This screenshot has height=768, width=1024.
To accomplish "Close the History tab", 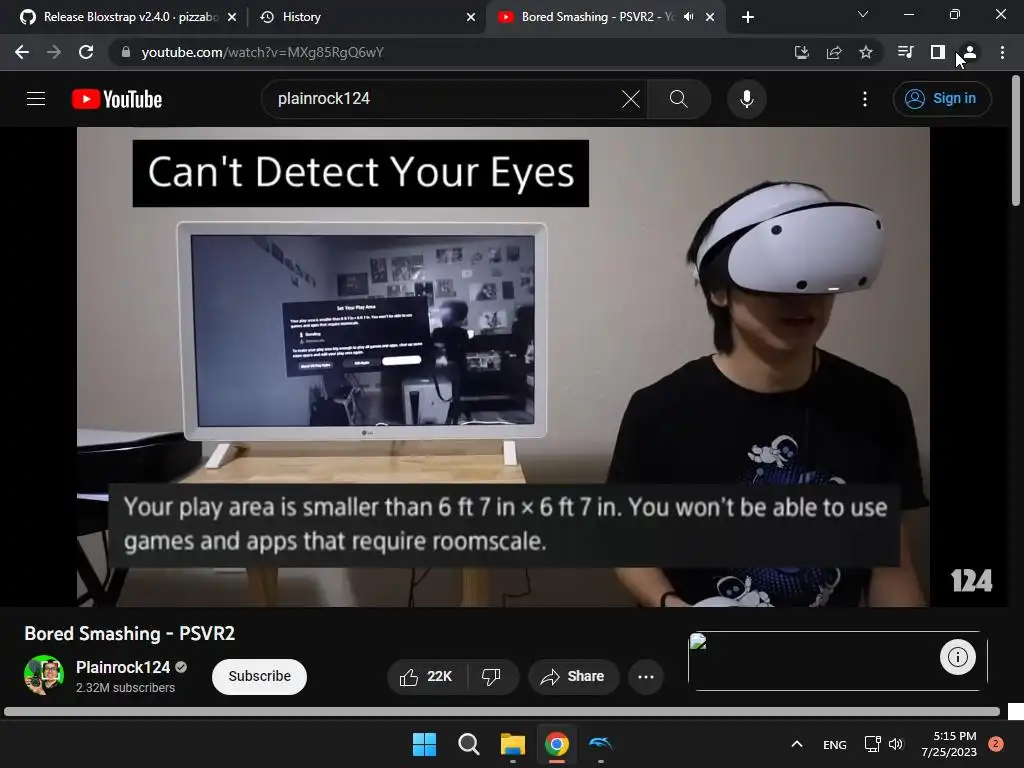I will (x=471, y=17).
